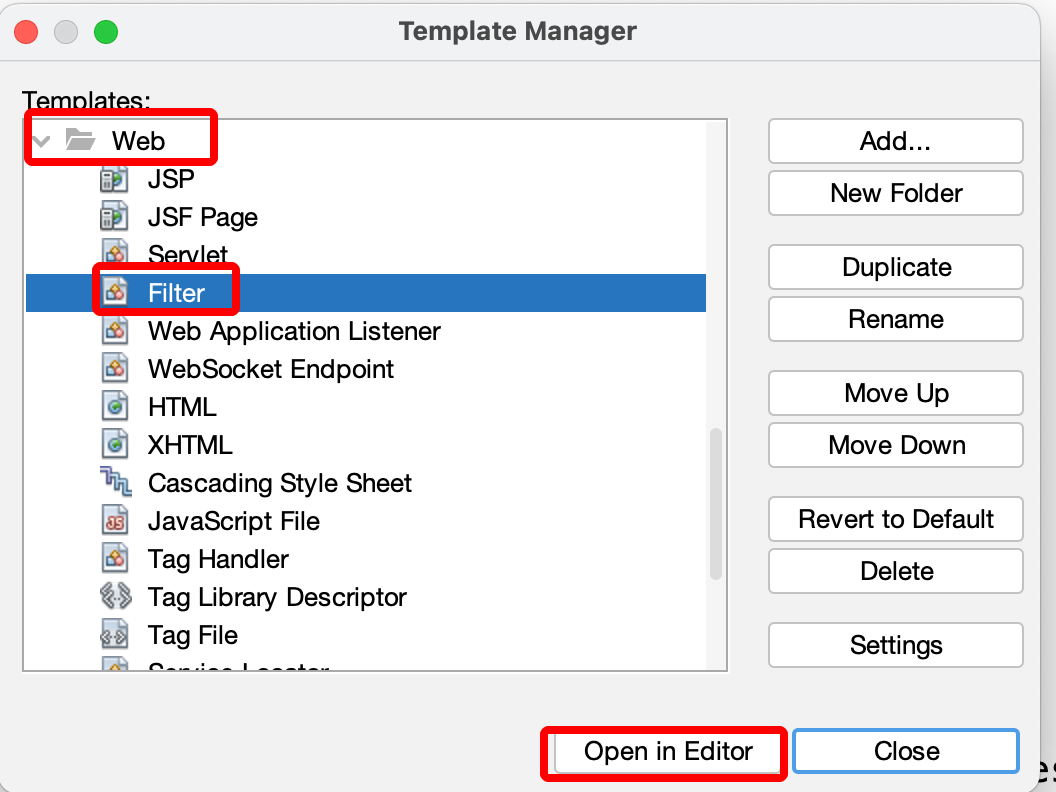The width and height of the screenshot is (1056, 792).
Task: Click the JSP template file icon
Action: point(114,180)
